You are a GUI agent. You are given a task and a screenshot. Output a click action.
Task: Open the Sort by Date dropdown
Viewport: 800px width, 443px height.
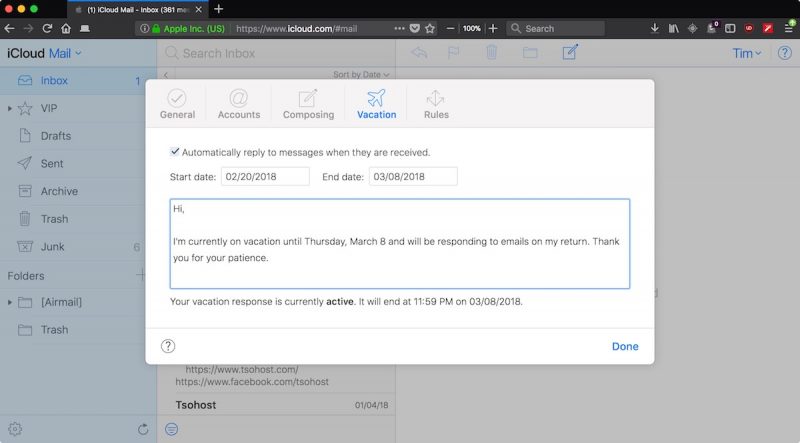coord(361,74)
